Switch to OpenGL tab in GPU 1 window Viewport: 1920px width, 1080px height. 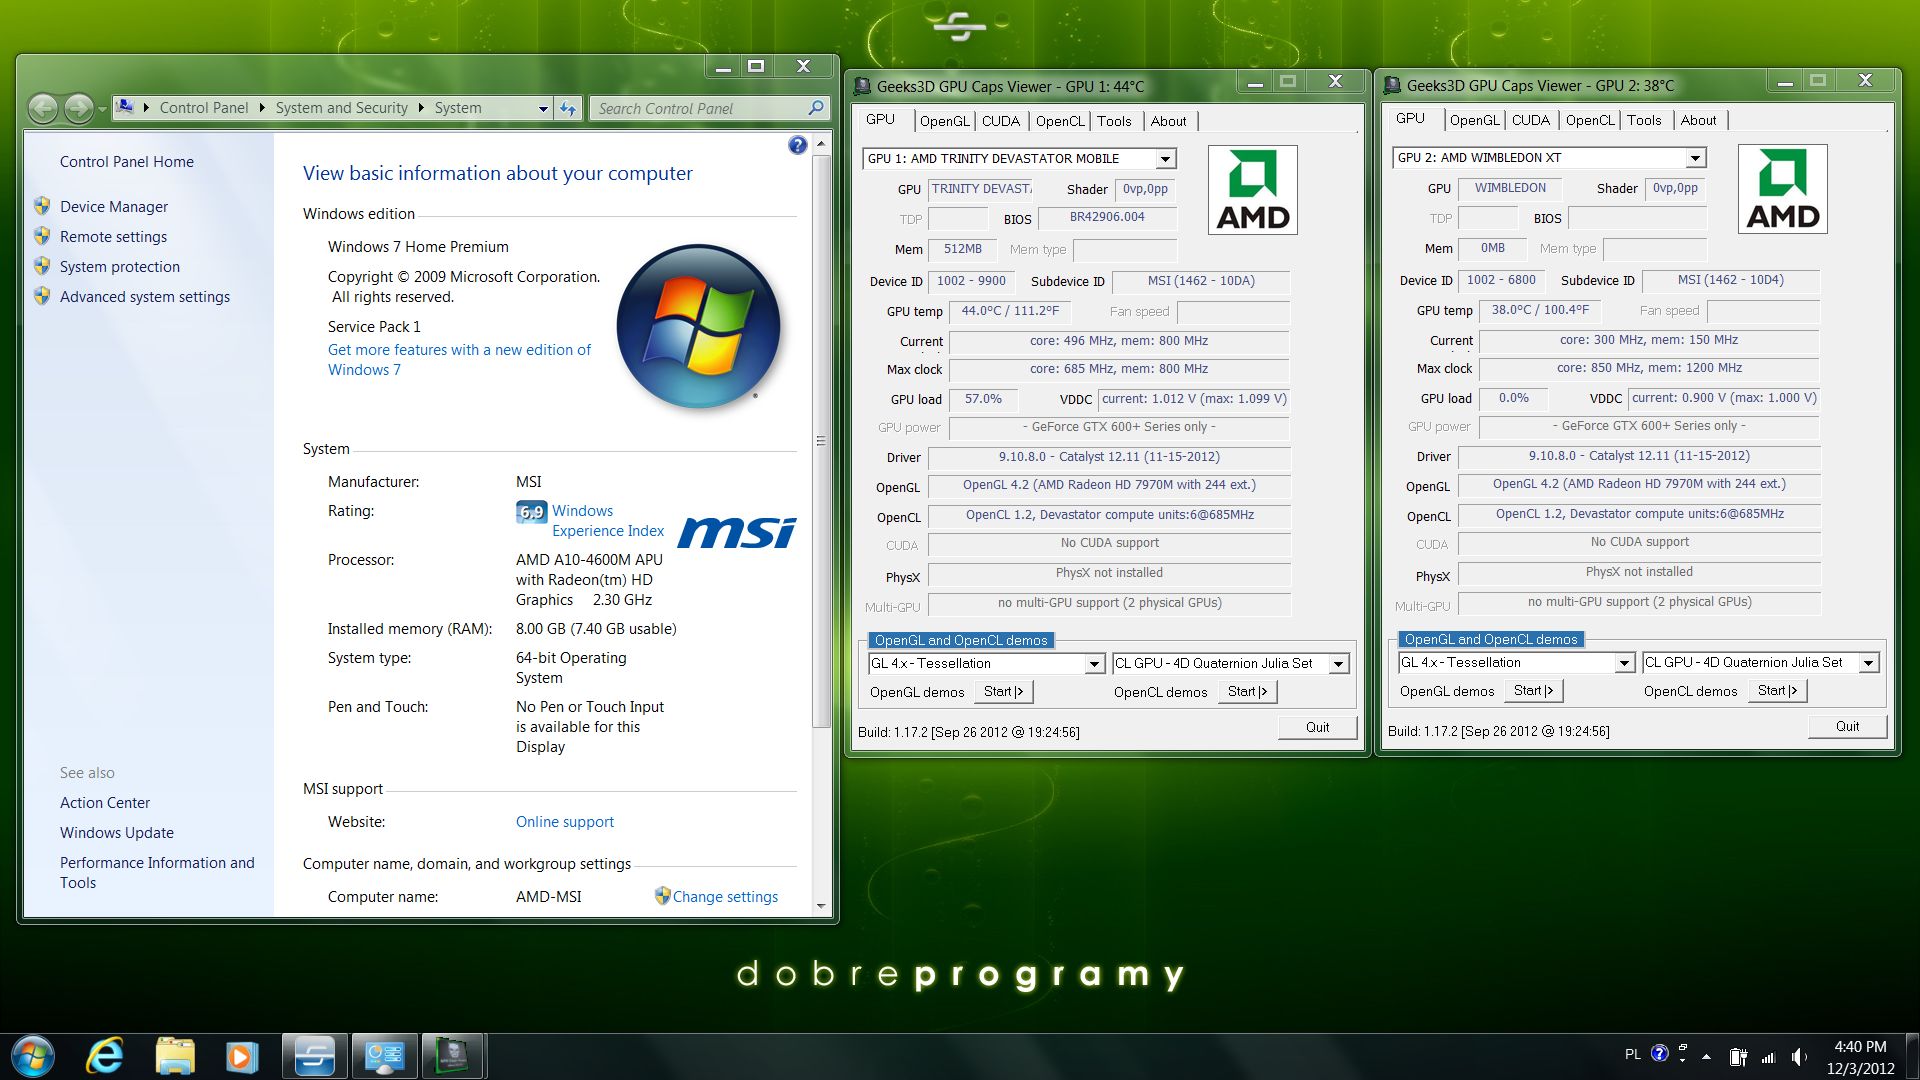[x=944, y=121]
